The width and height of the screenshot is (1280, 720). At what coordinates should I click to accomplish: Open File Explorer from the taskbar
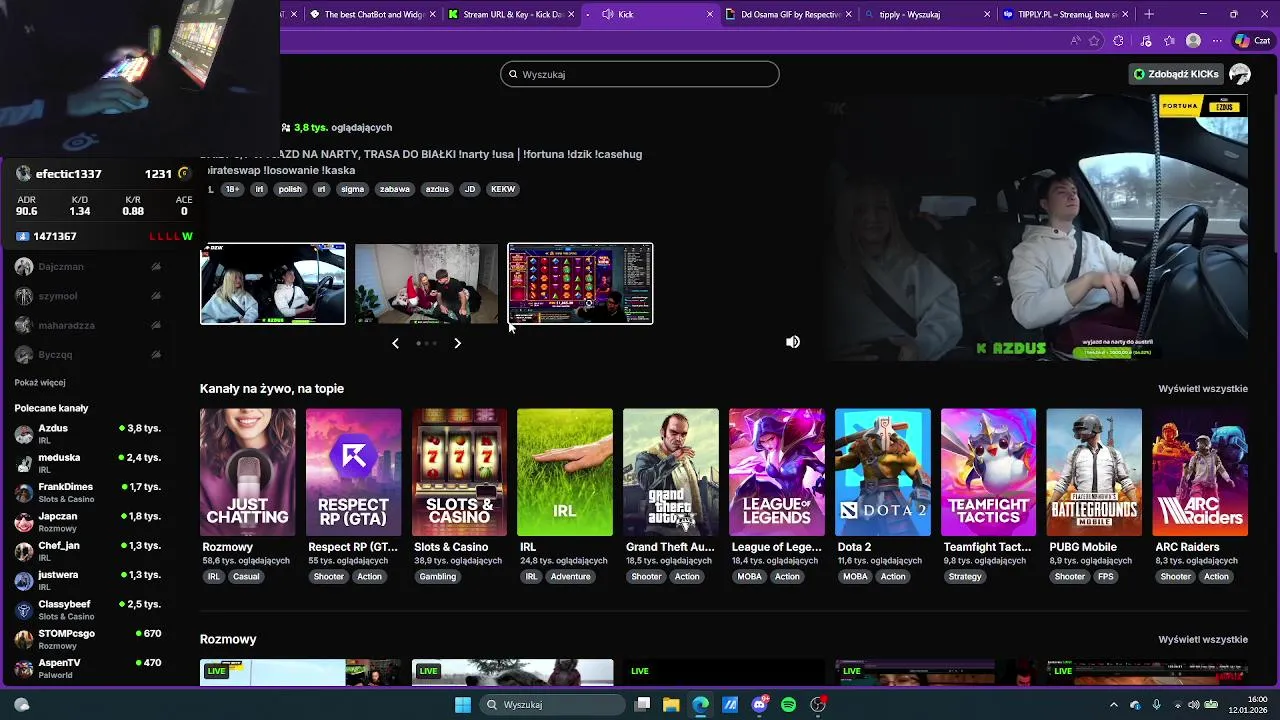pos(671,705)
